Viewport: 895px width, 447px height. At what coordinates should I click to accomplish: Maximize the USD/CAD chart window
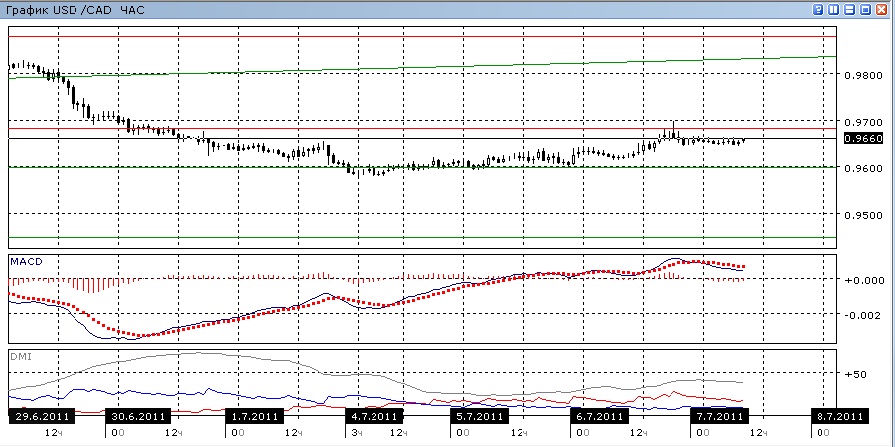[865, 10]
